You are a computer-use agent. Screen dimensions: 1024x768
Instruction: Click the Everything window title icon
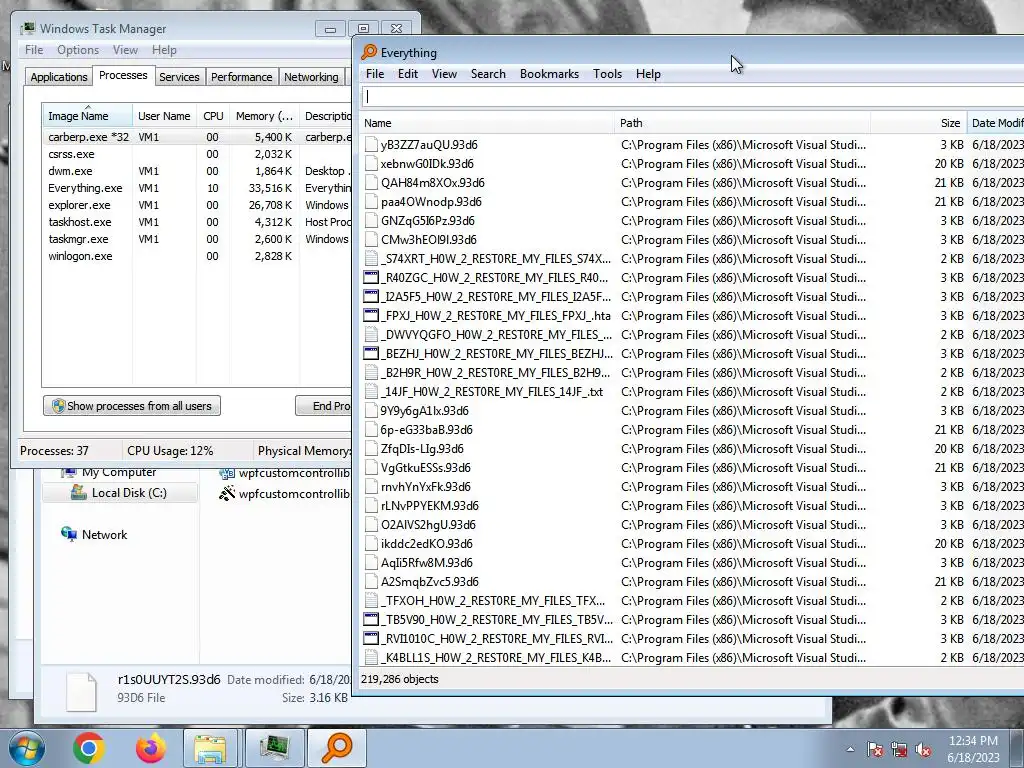369,52
